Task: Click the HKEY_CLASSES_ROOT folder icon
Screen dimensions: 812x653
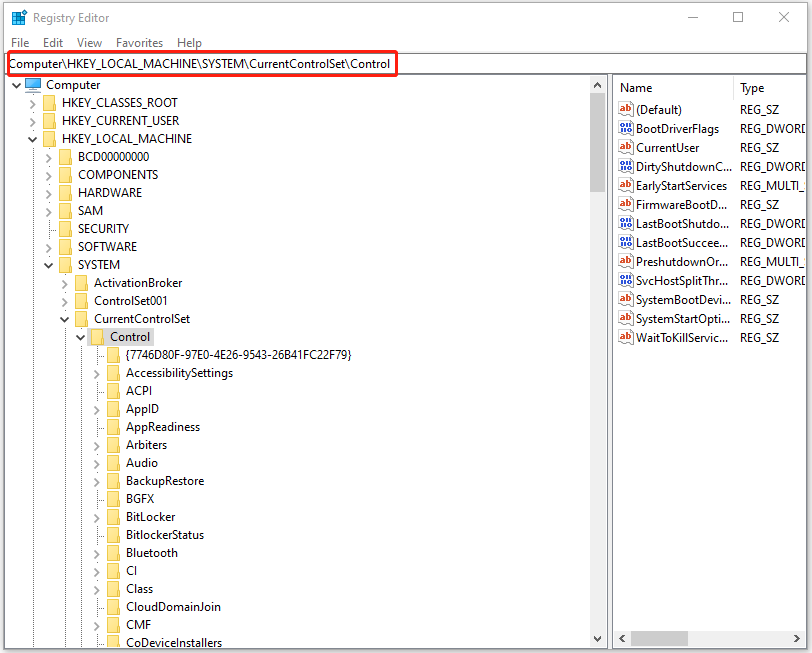Action: tap(49, 103)
